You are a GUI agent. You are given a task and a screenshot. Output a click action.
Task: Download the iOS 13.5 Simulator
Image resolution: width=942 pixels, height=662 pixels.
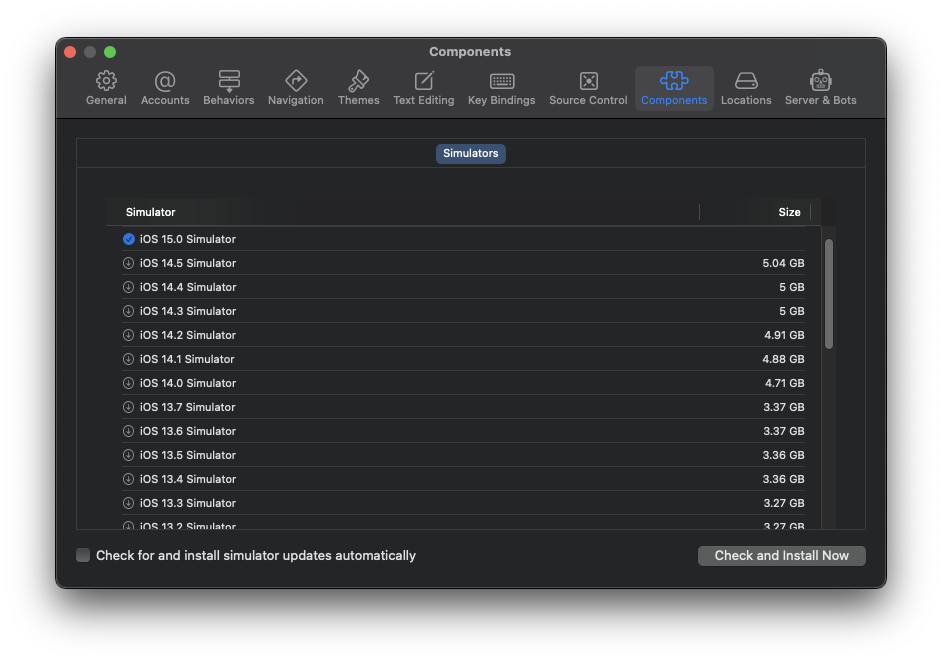pos(129,455)
